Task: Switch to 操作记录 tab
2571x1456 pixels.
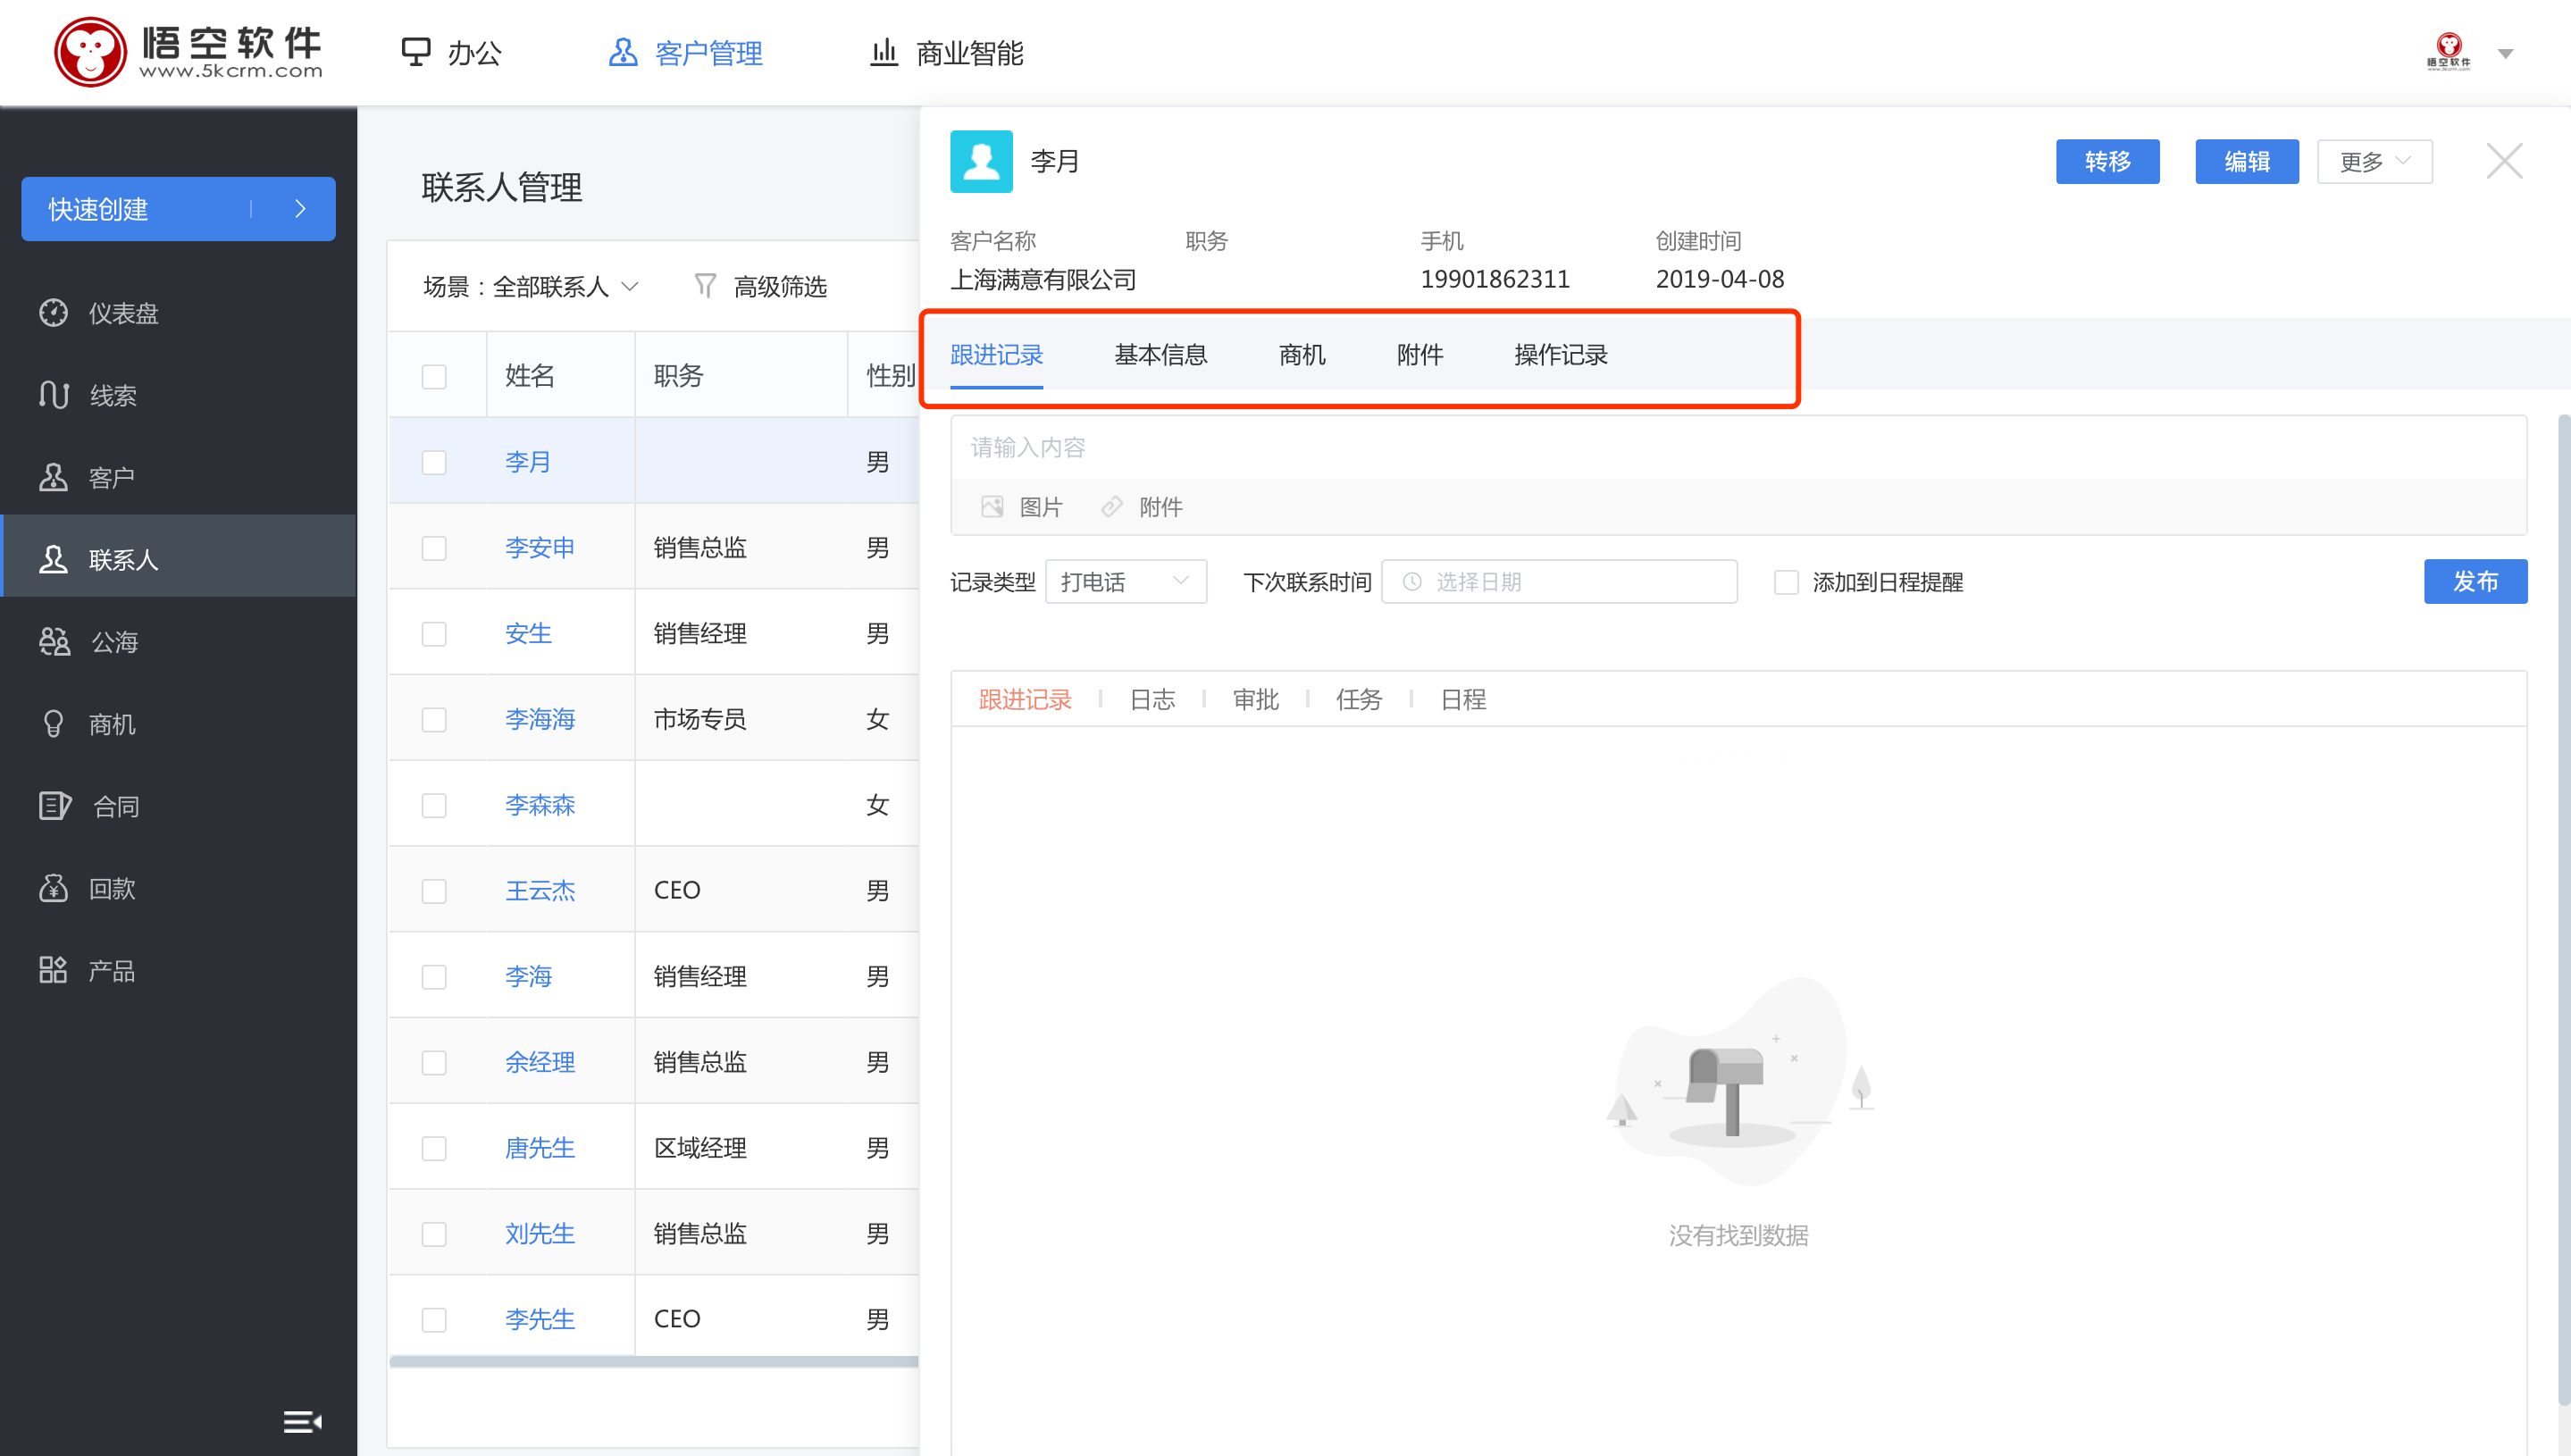Action: point(1560,355)
